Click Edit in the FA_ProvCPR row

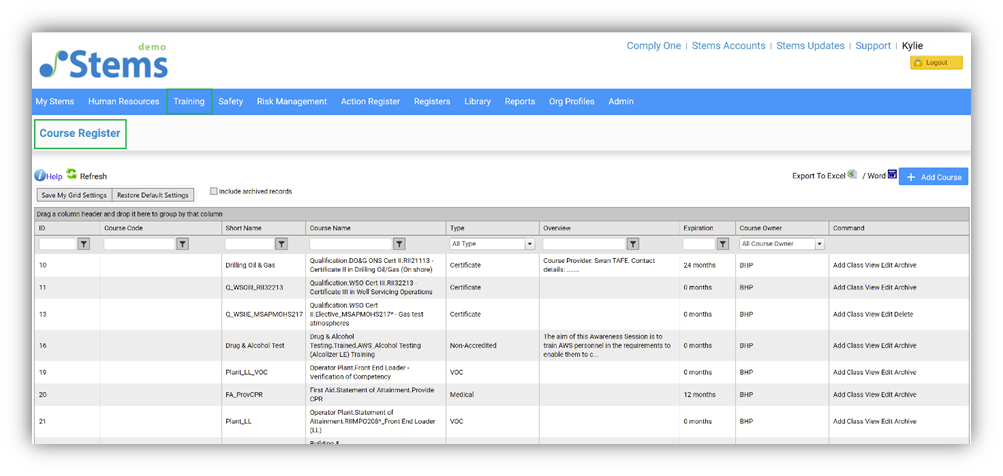click(x=887, y=395)
